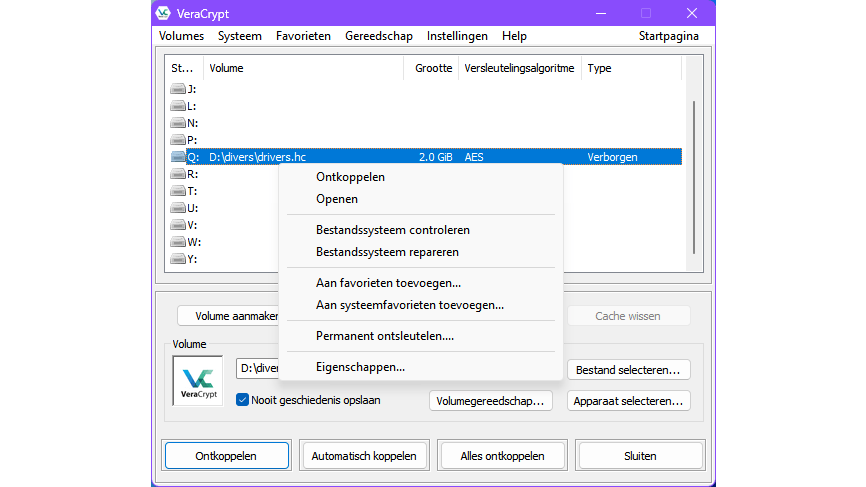
Task: Click the R: drive icon
Action: pos(178,174)
